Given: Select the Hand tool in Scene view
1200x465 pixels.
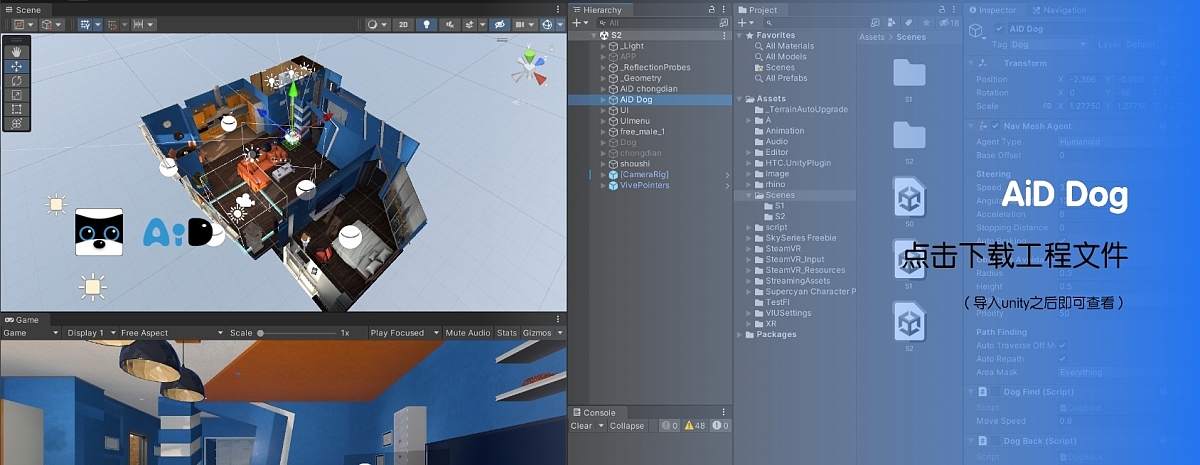Looking at the screenshot, I should tap(17, 52).
